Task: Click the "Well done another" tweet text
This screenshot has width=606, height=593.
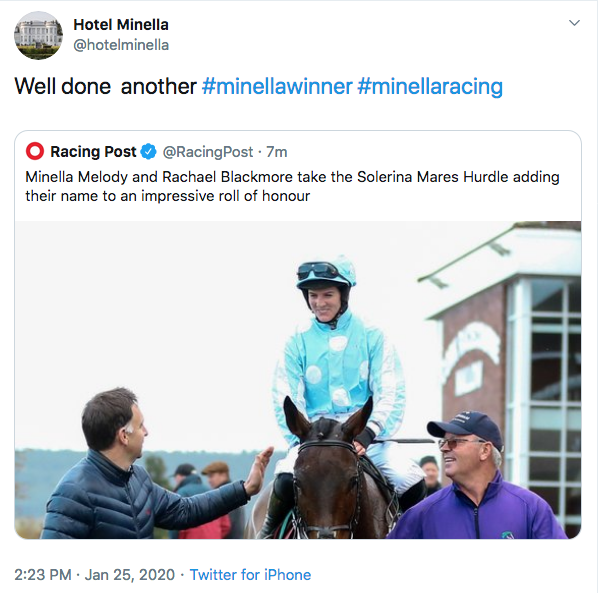Action: (x=105, y=86)
